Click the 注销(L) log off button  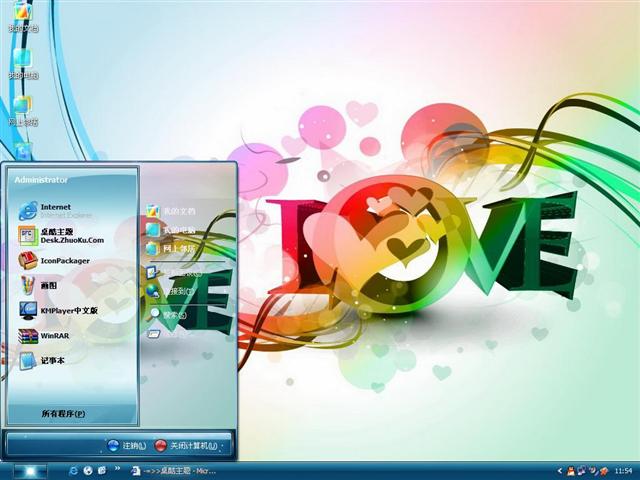pyautogui.click(x=127, y=445)
